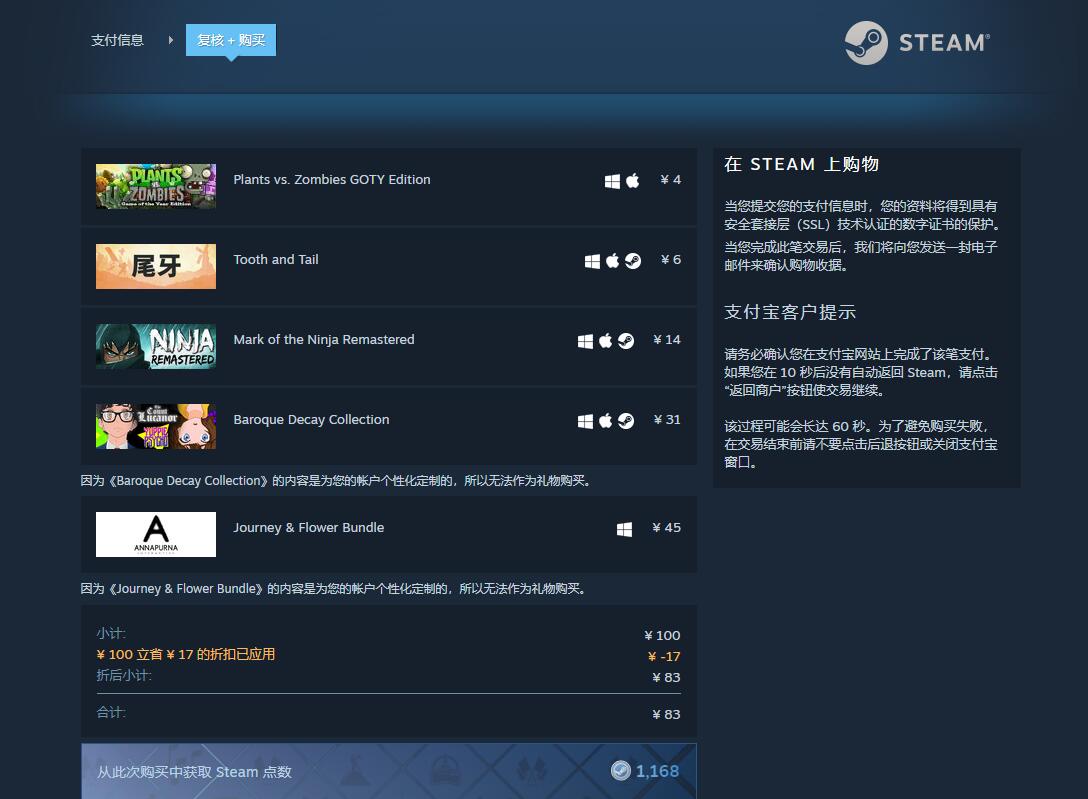1088x799 pixels.
Task: Open the Tooth and Tail thumbnail
Action: 155,266
